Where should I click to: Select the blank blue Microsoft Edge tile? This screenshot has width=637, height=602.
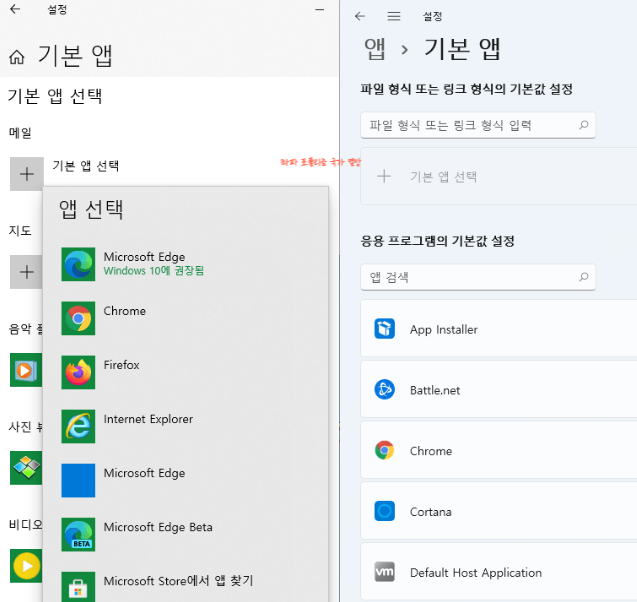(78, 480)
